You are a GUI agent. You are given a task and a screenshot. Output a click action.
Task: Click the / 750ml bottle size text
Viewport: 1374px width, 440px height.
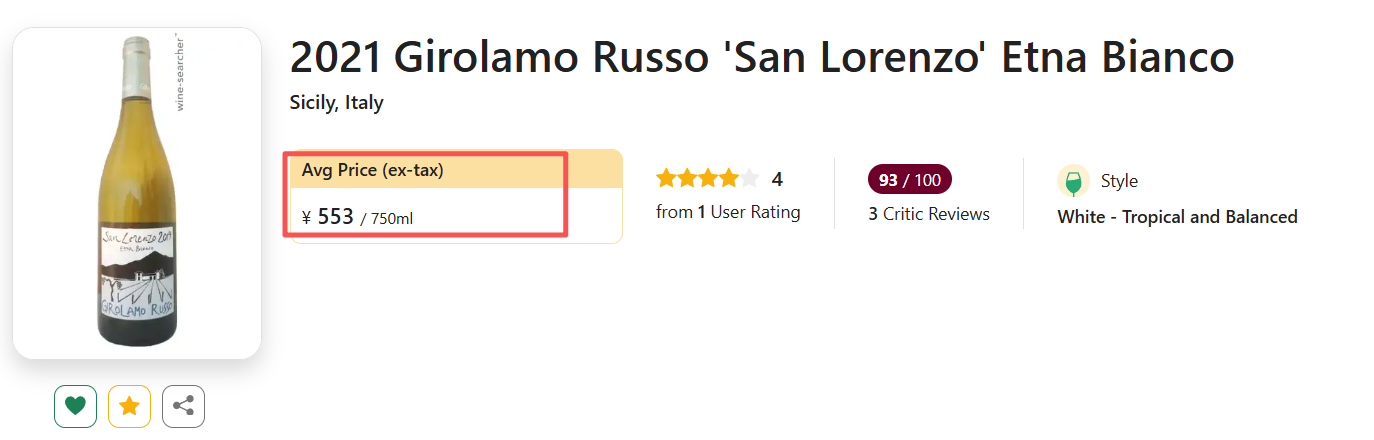[386, 218]
